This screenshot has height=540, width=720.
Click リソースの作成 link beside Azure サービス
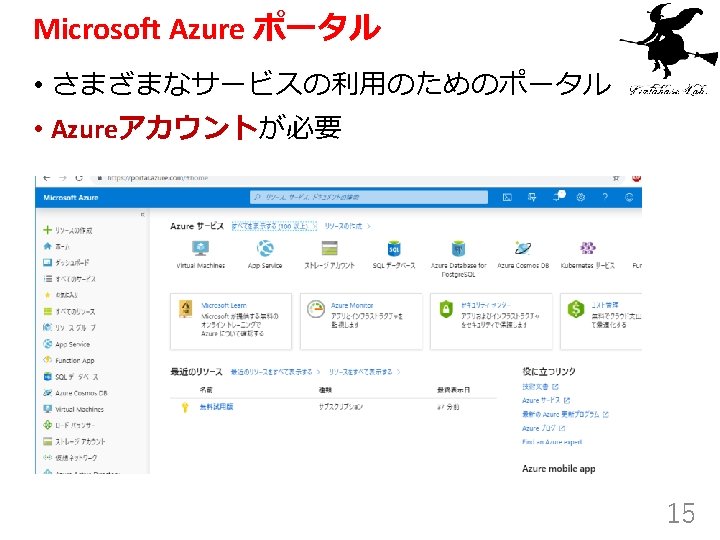click(347, 226)
